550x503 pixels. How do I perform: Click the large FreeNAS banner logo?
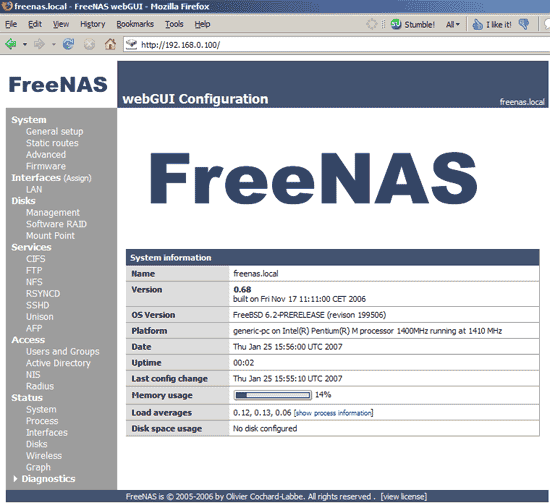[314, 178]
